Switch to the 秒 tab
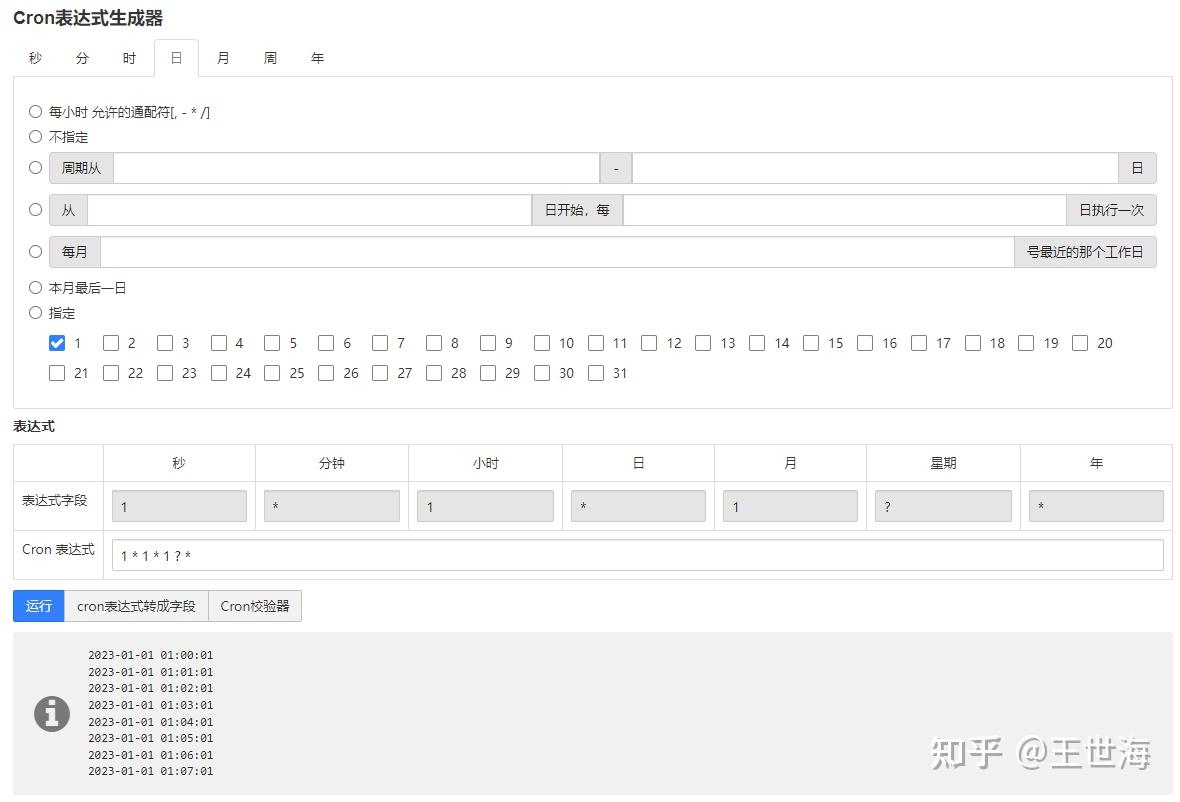 tap(35, 58)
